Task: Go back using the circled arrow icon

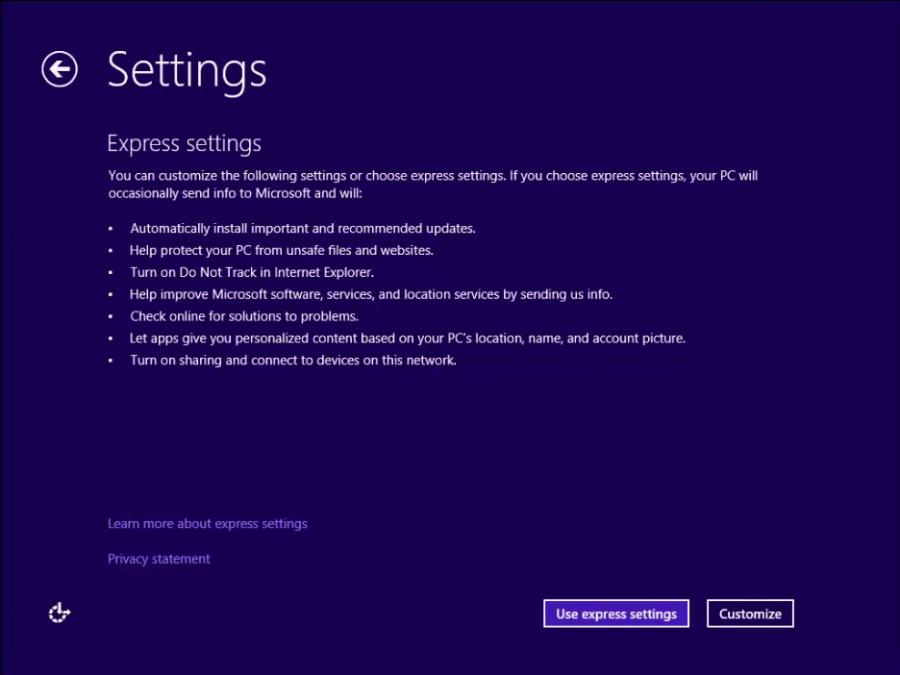Action: [59, 69]
